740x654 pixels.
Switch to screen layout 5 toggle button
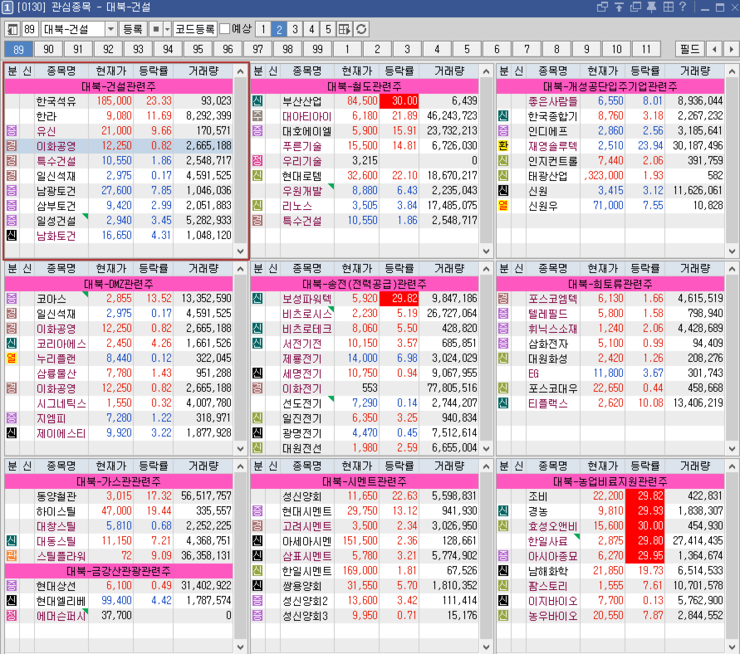[x=328, y=29]
